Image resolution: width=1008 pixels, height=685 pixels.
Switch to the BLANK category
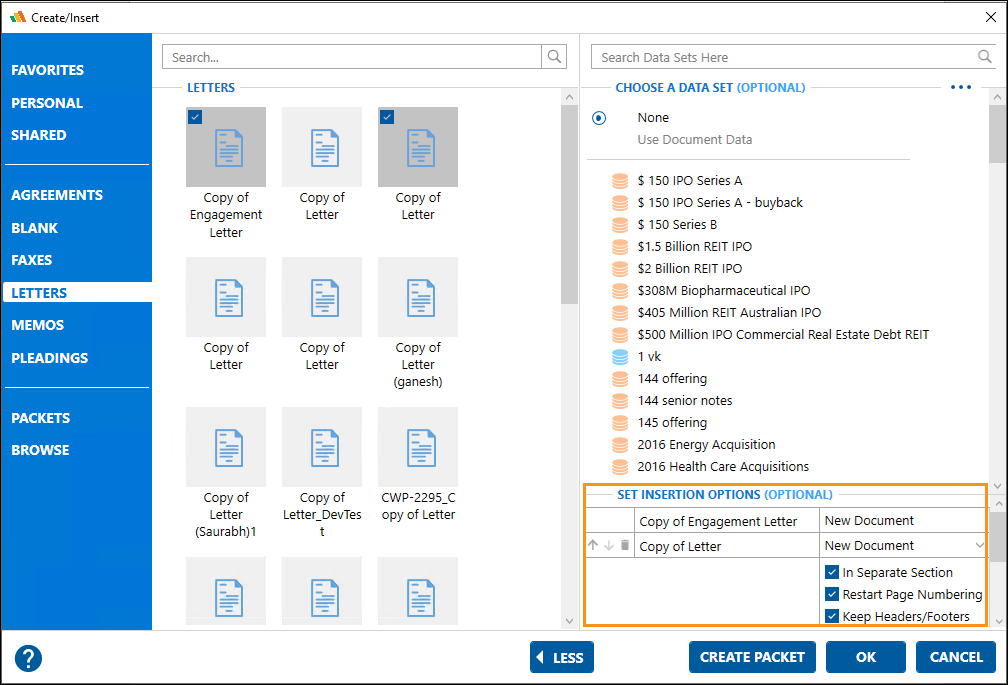point(34,228)
